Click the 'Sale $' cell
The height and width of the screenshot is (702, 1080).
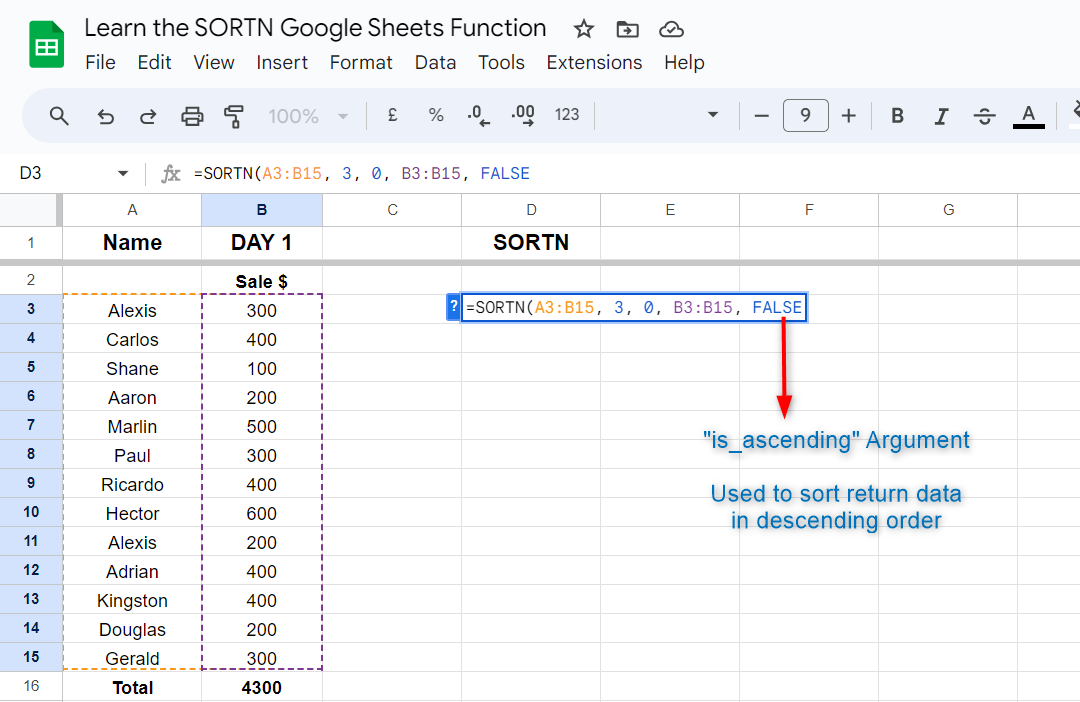(x=262, y=281)
